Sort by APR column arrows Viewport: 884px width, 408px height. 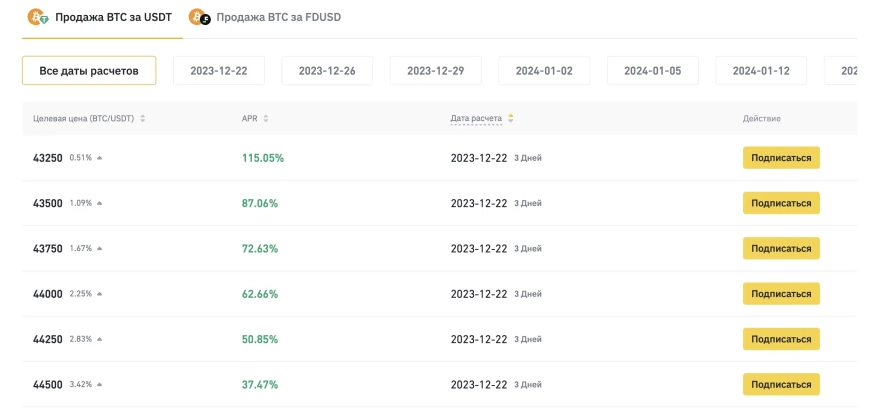(x=266, y=119)
